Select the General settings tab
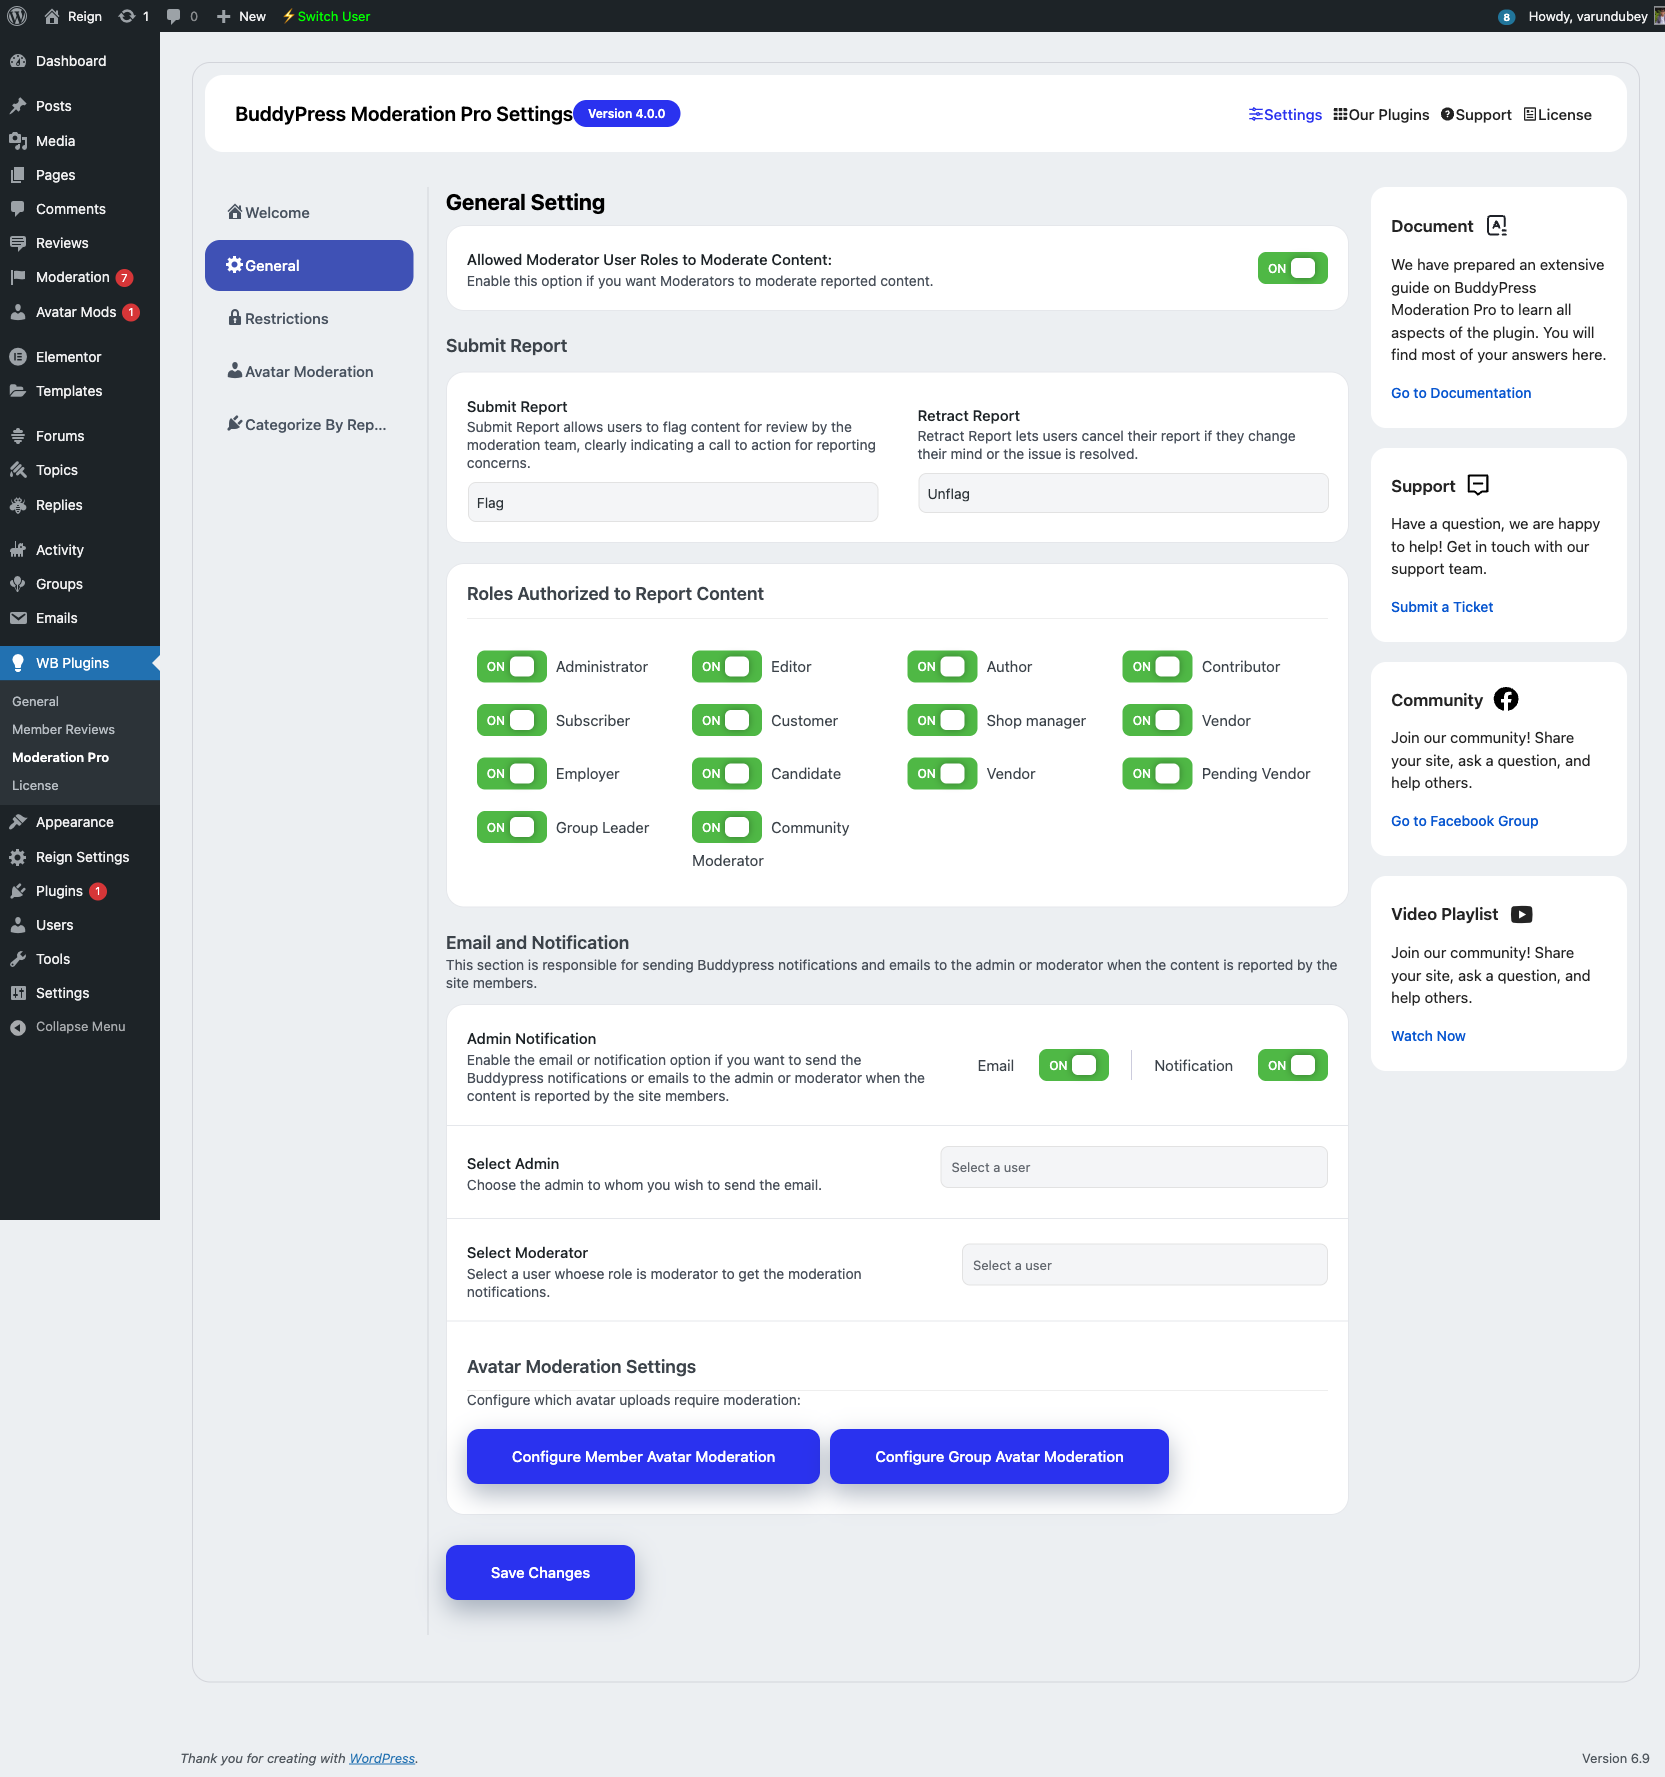Viewport: 1665px width, 1777px height. 309,265
